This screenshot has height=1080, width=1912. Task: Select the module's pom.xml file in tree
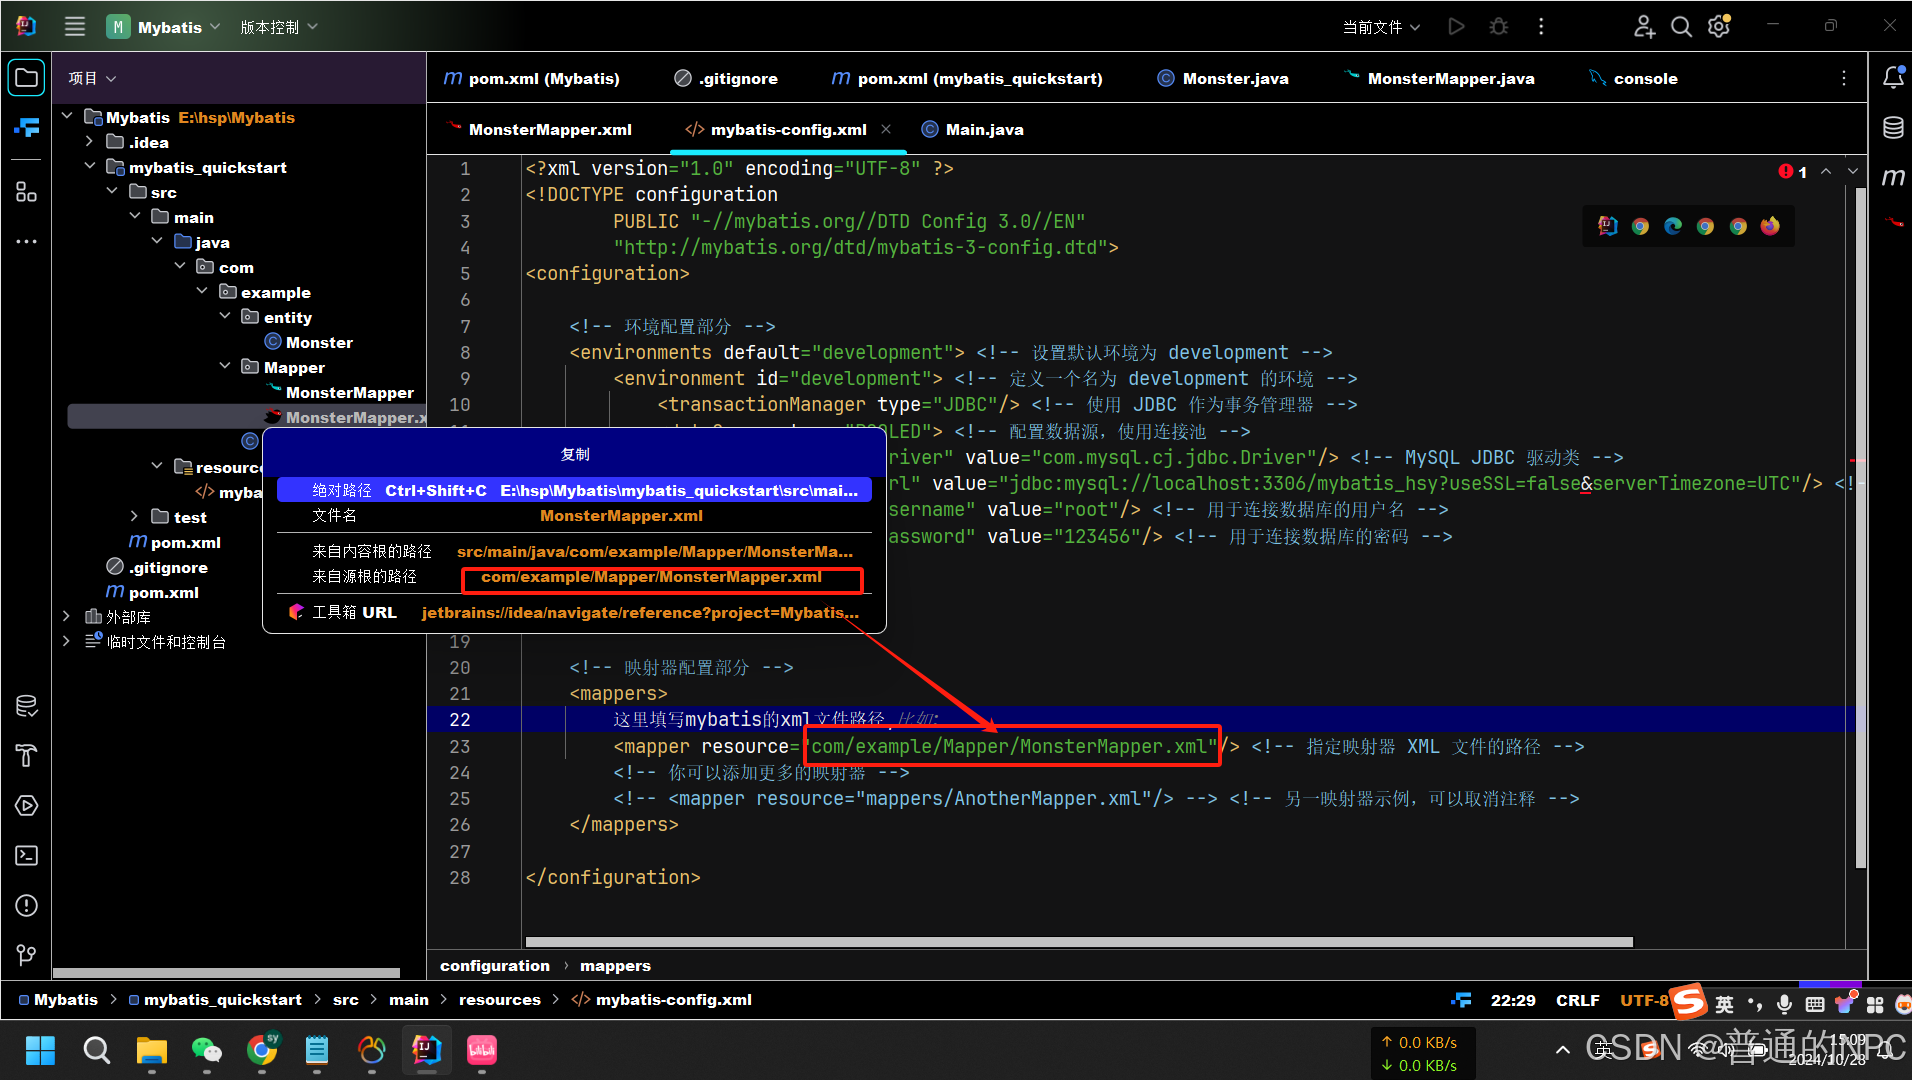tap(175, 542)
